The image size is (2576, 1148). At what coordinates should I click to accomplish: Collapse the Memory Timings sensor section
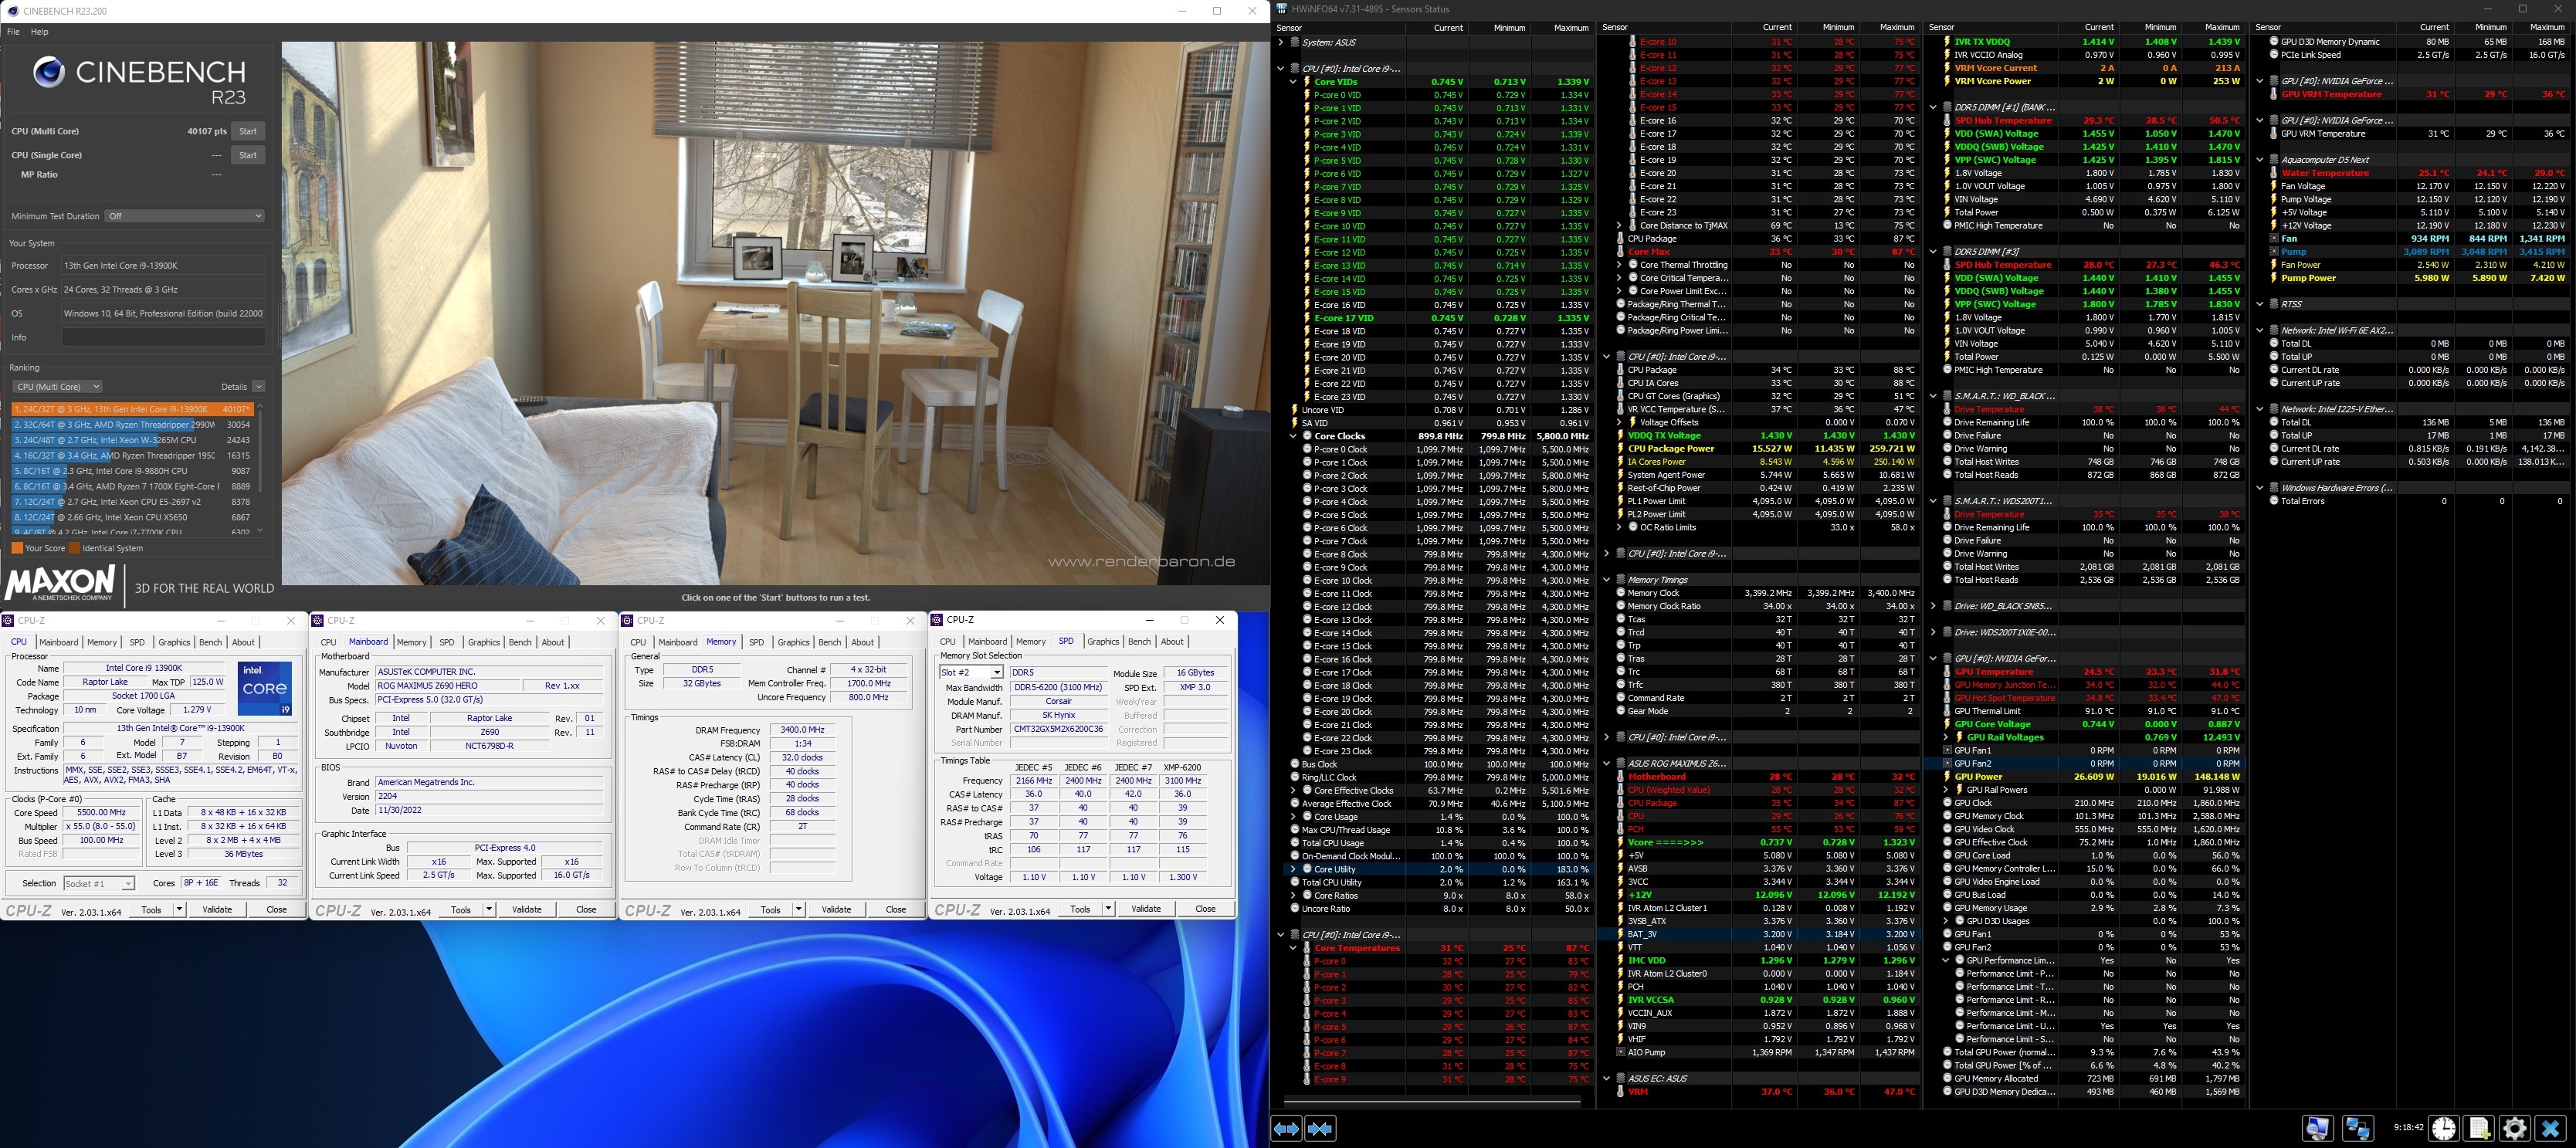1607,580
